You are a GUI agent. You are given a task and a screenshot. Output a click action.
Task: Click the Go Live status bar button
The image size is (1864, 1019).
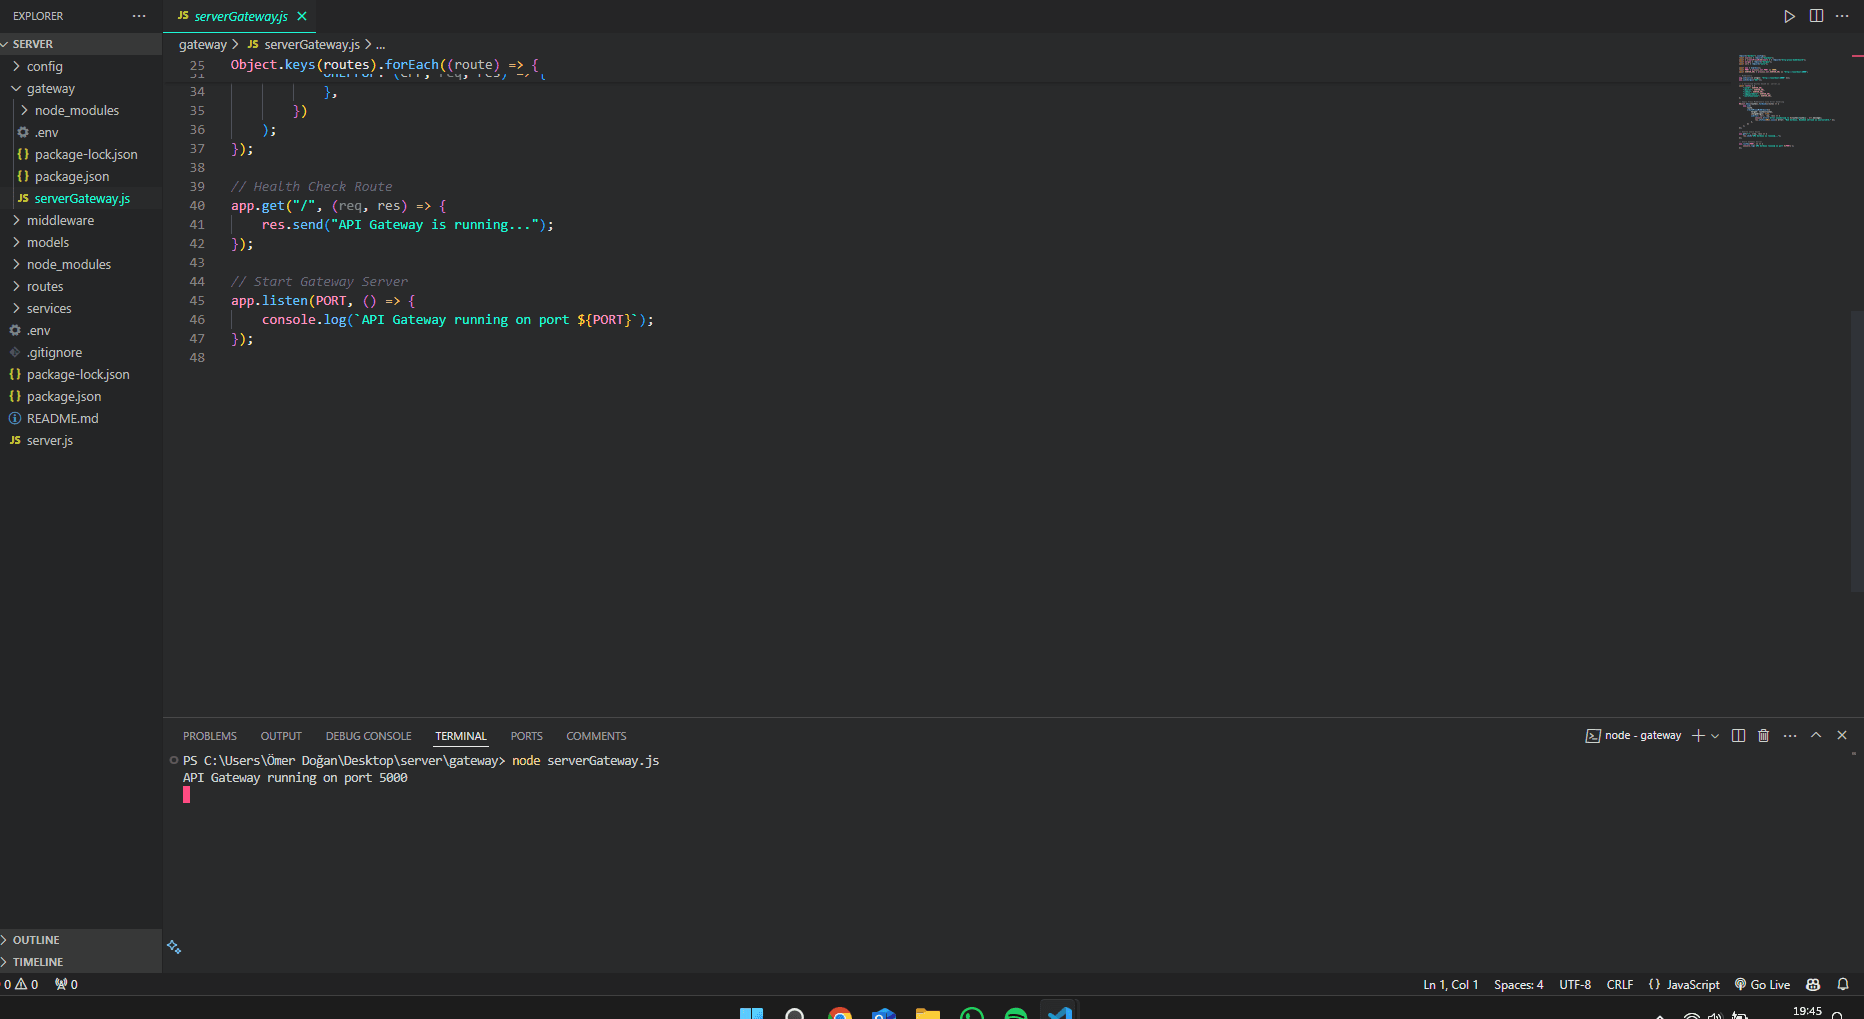(x=1763, y=985)
